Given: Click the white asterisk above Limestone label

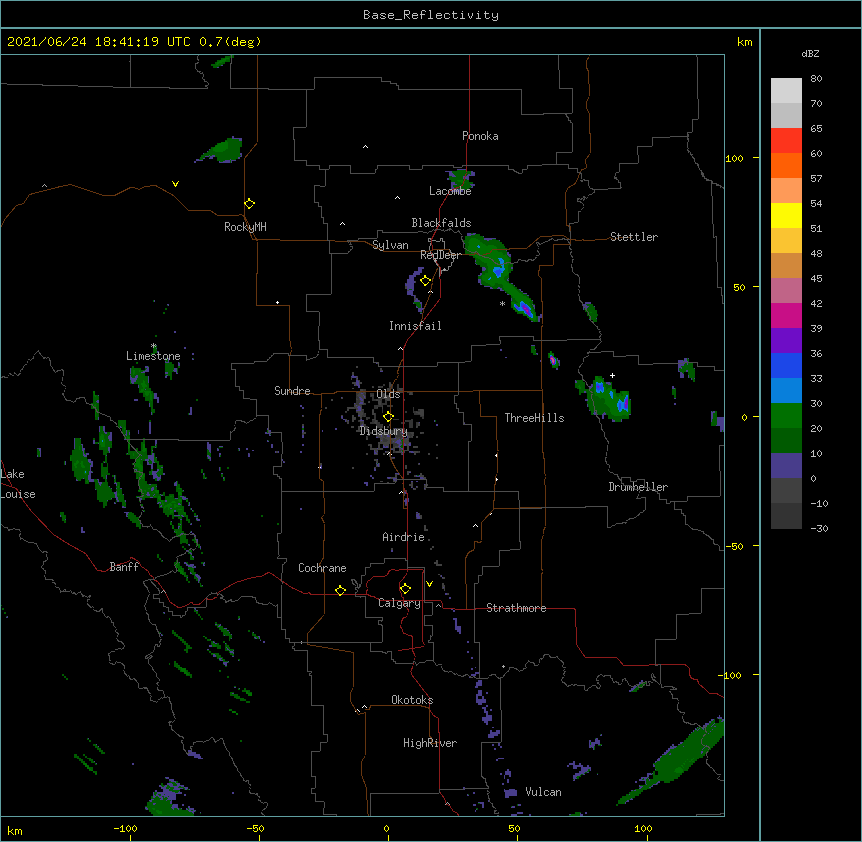Looking at the screenshot, I should (x=154, y=346).
